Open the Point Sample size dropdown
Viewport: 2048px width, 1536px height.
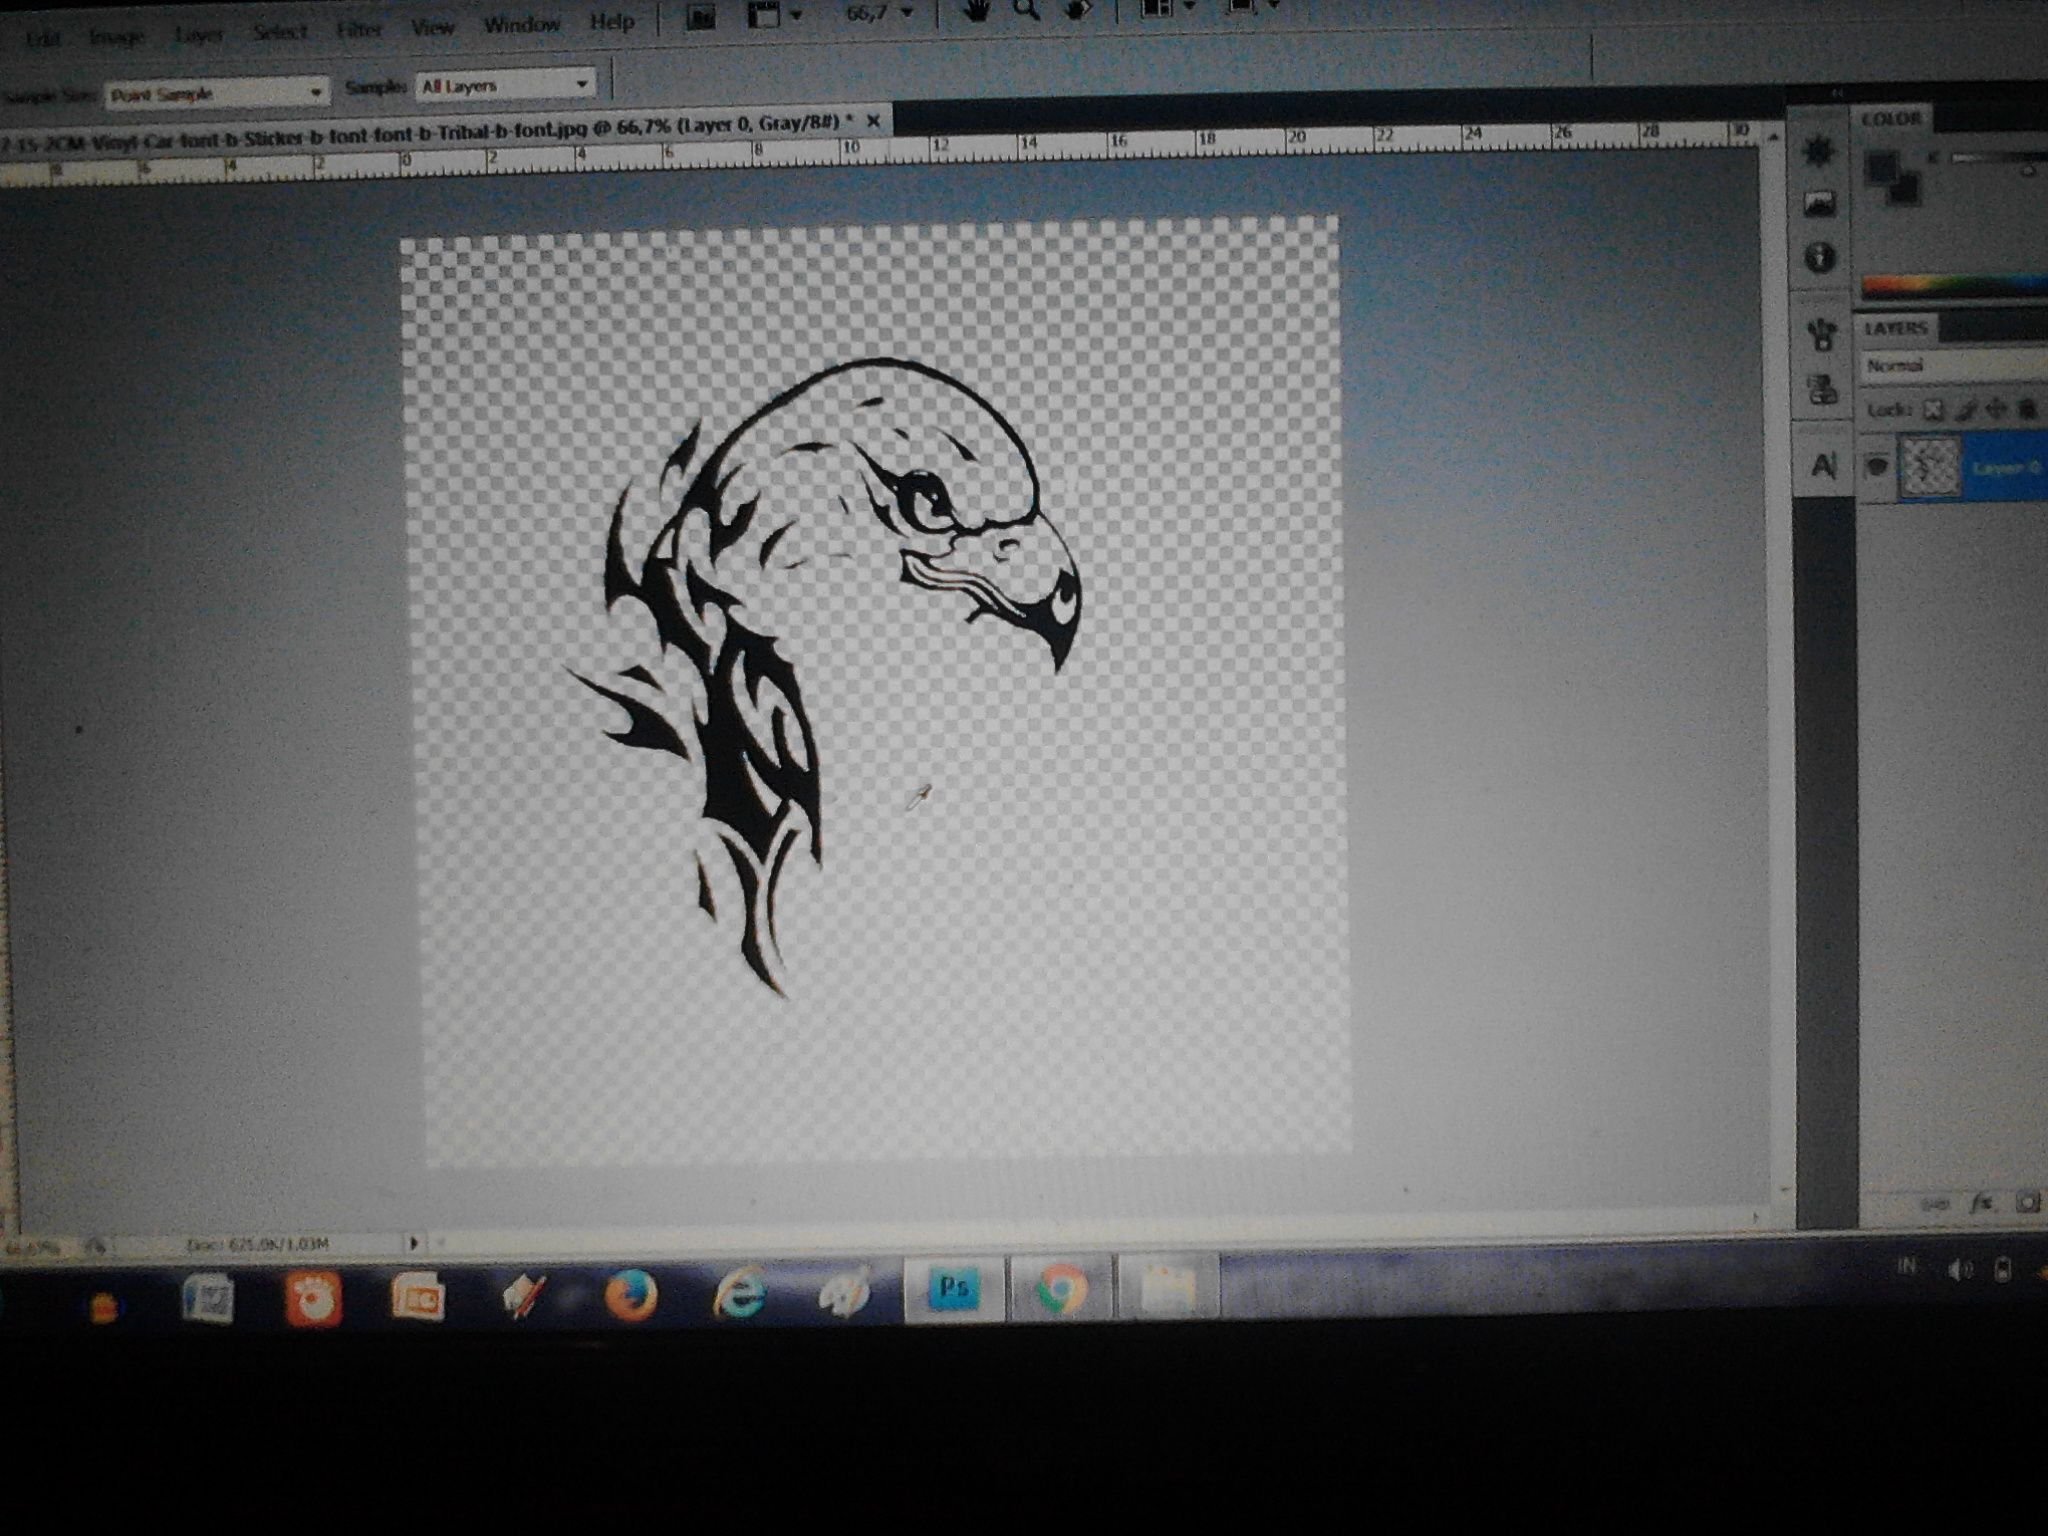216,93
